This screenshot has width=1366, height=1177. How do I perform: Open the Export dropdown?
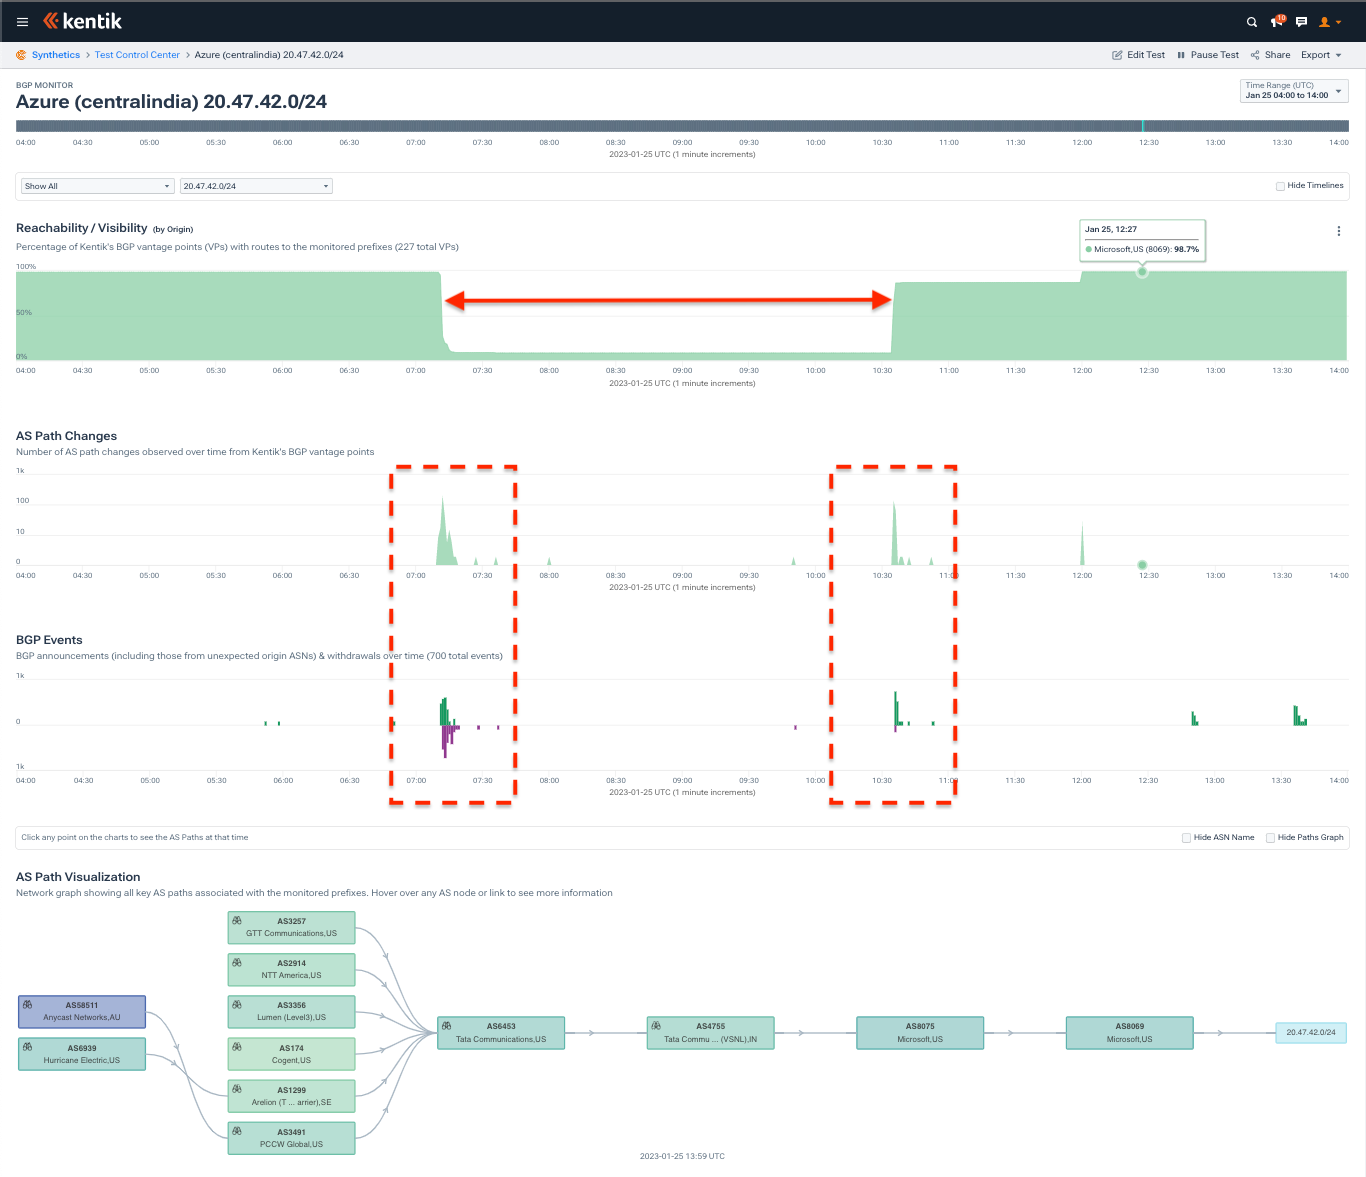[x=1321, y=55]
